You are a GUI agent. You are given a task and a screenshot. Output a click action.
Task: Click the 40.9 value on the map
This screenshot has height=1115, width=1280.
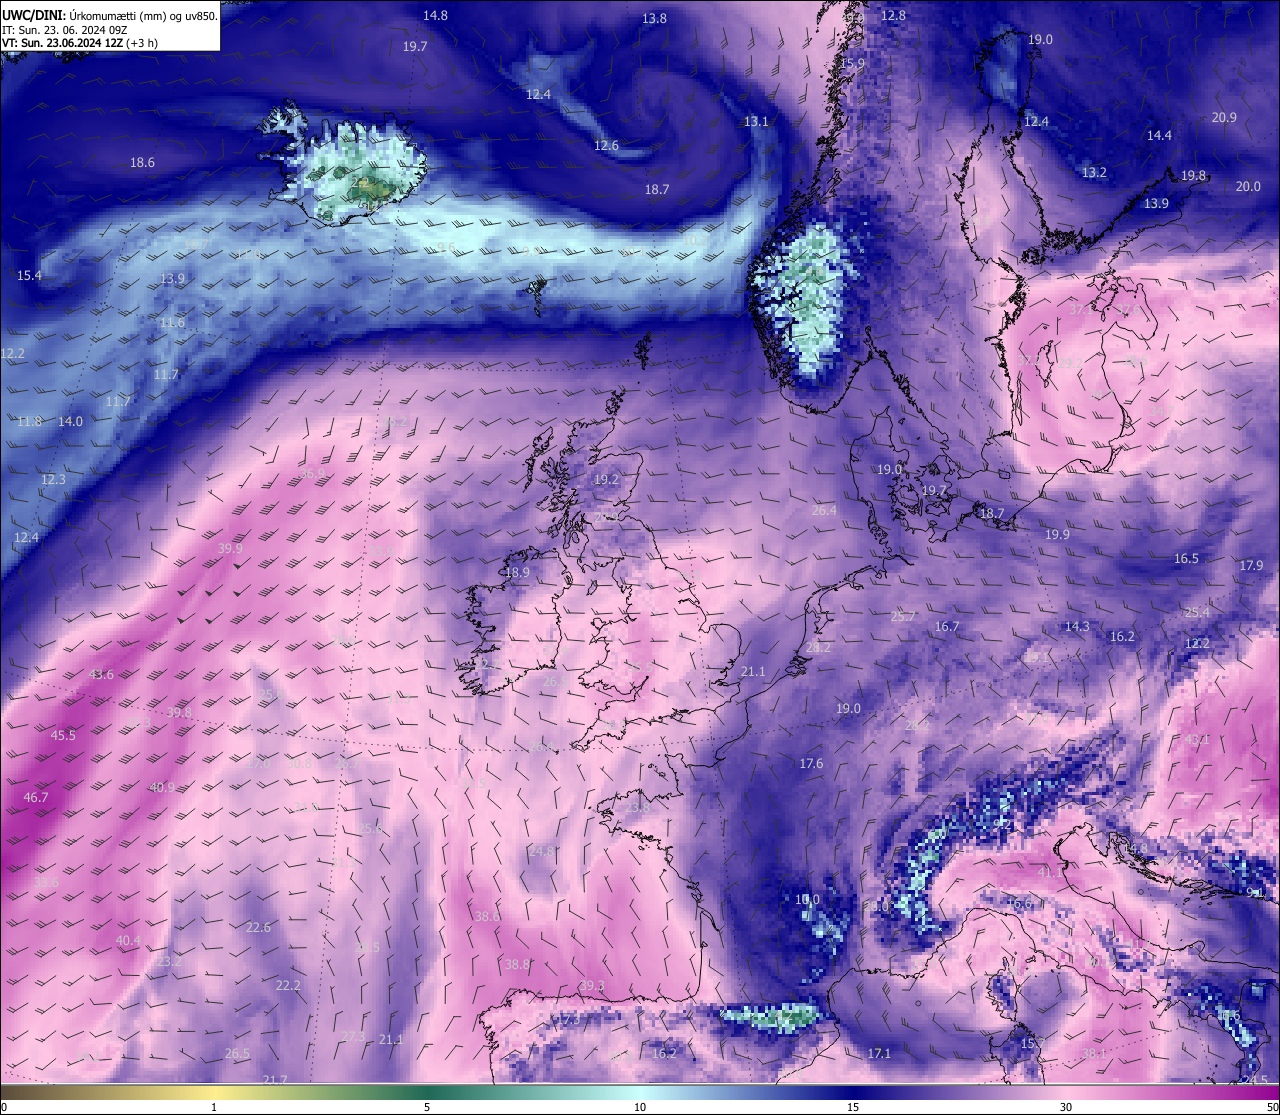[x=162, y=787]
